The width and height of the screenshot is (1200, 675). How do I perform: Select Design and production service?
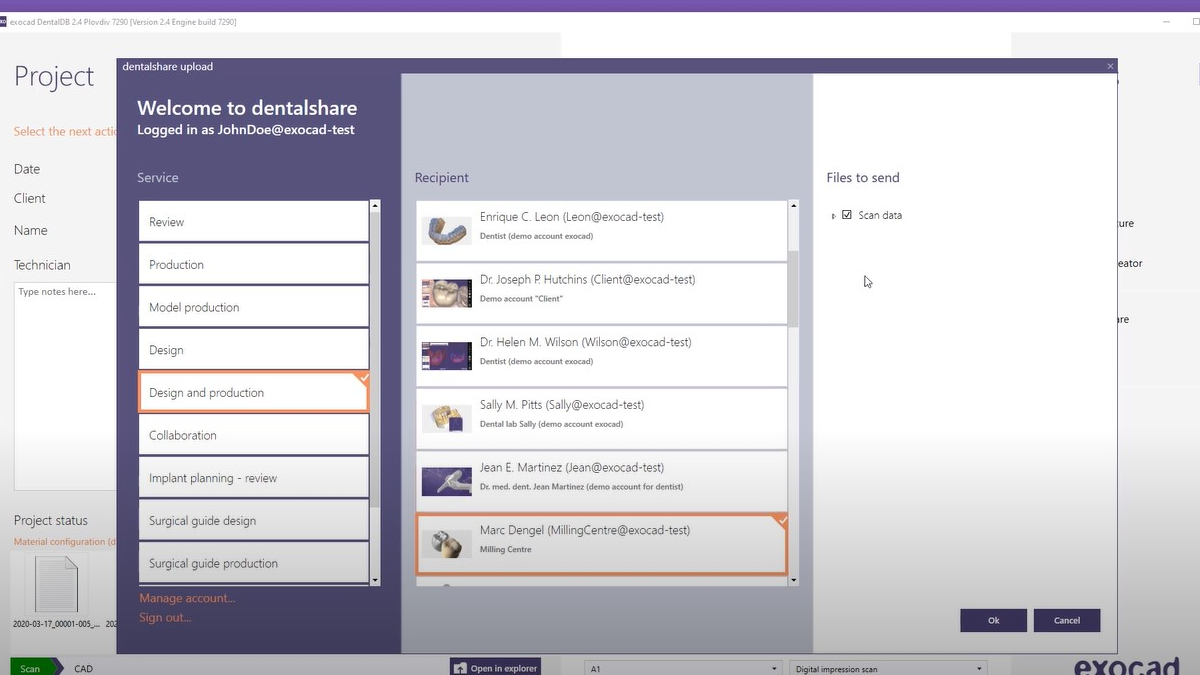point(253,393)
